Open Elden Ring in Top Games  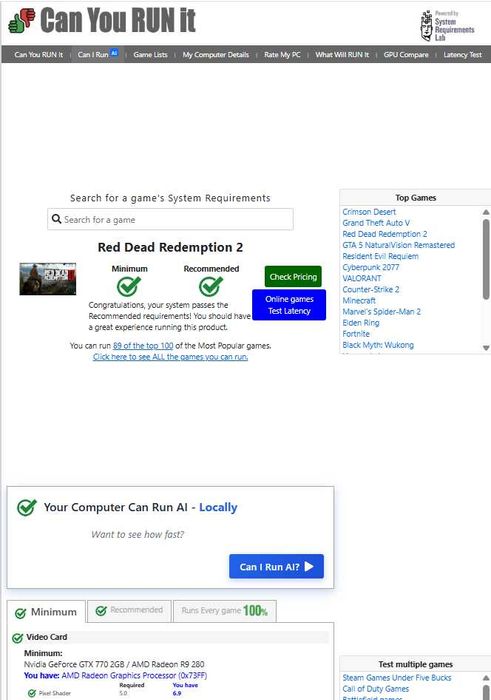coord(361,323)
